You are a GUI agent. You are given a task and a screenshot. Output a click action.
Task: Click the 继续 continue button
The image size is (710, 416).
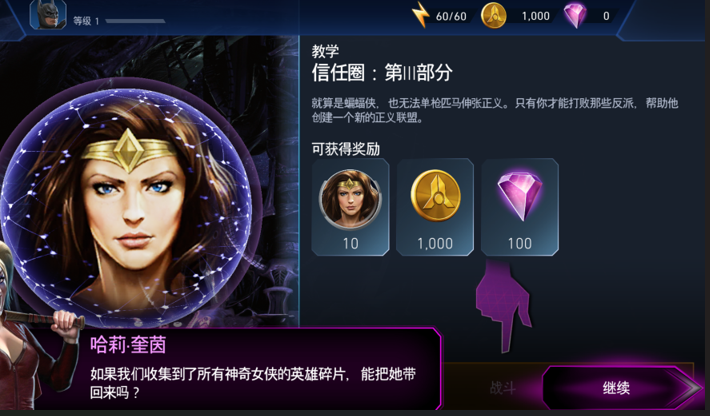tap(621, 387)
